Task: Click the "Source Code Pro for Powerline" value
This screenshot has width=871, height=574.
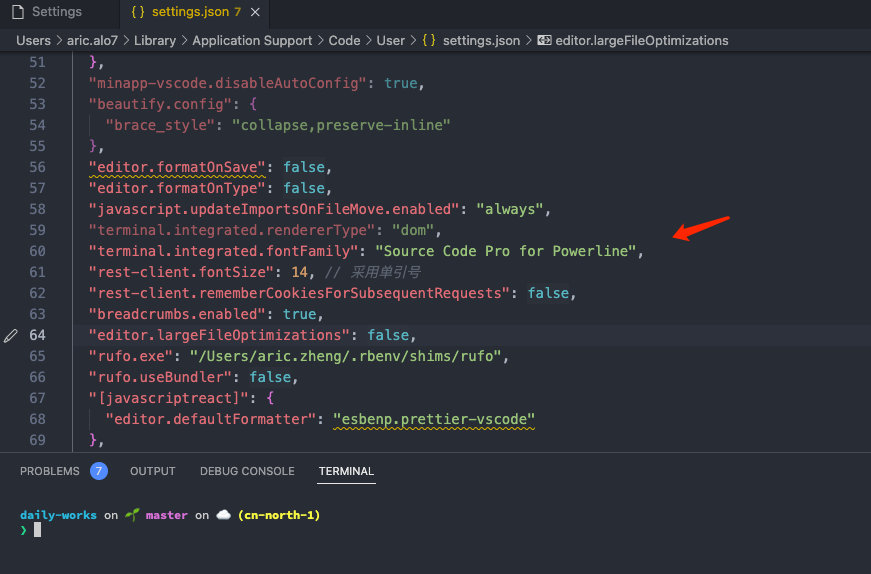Action: [x=505, y=251]
